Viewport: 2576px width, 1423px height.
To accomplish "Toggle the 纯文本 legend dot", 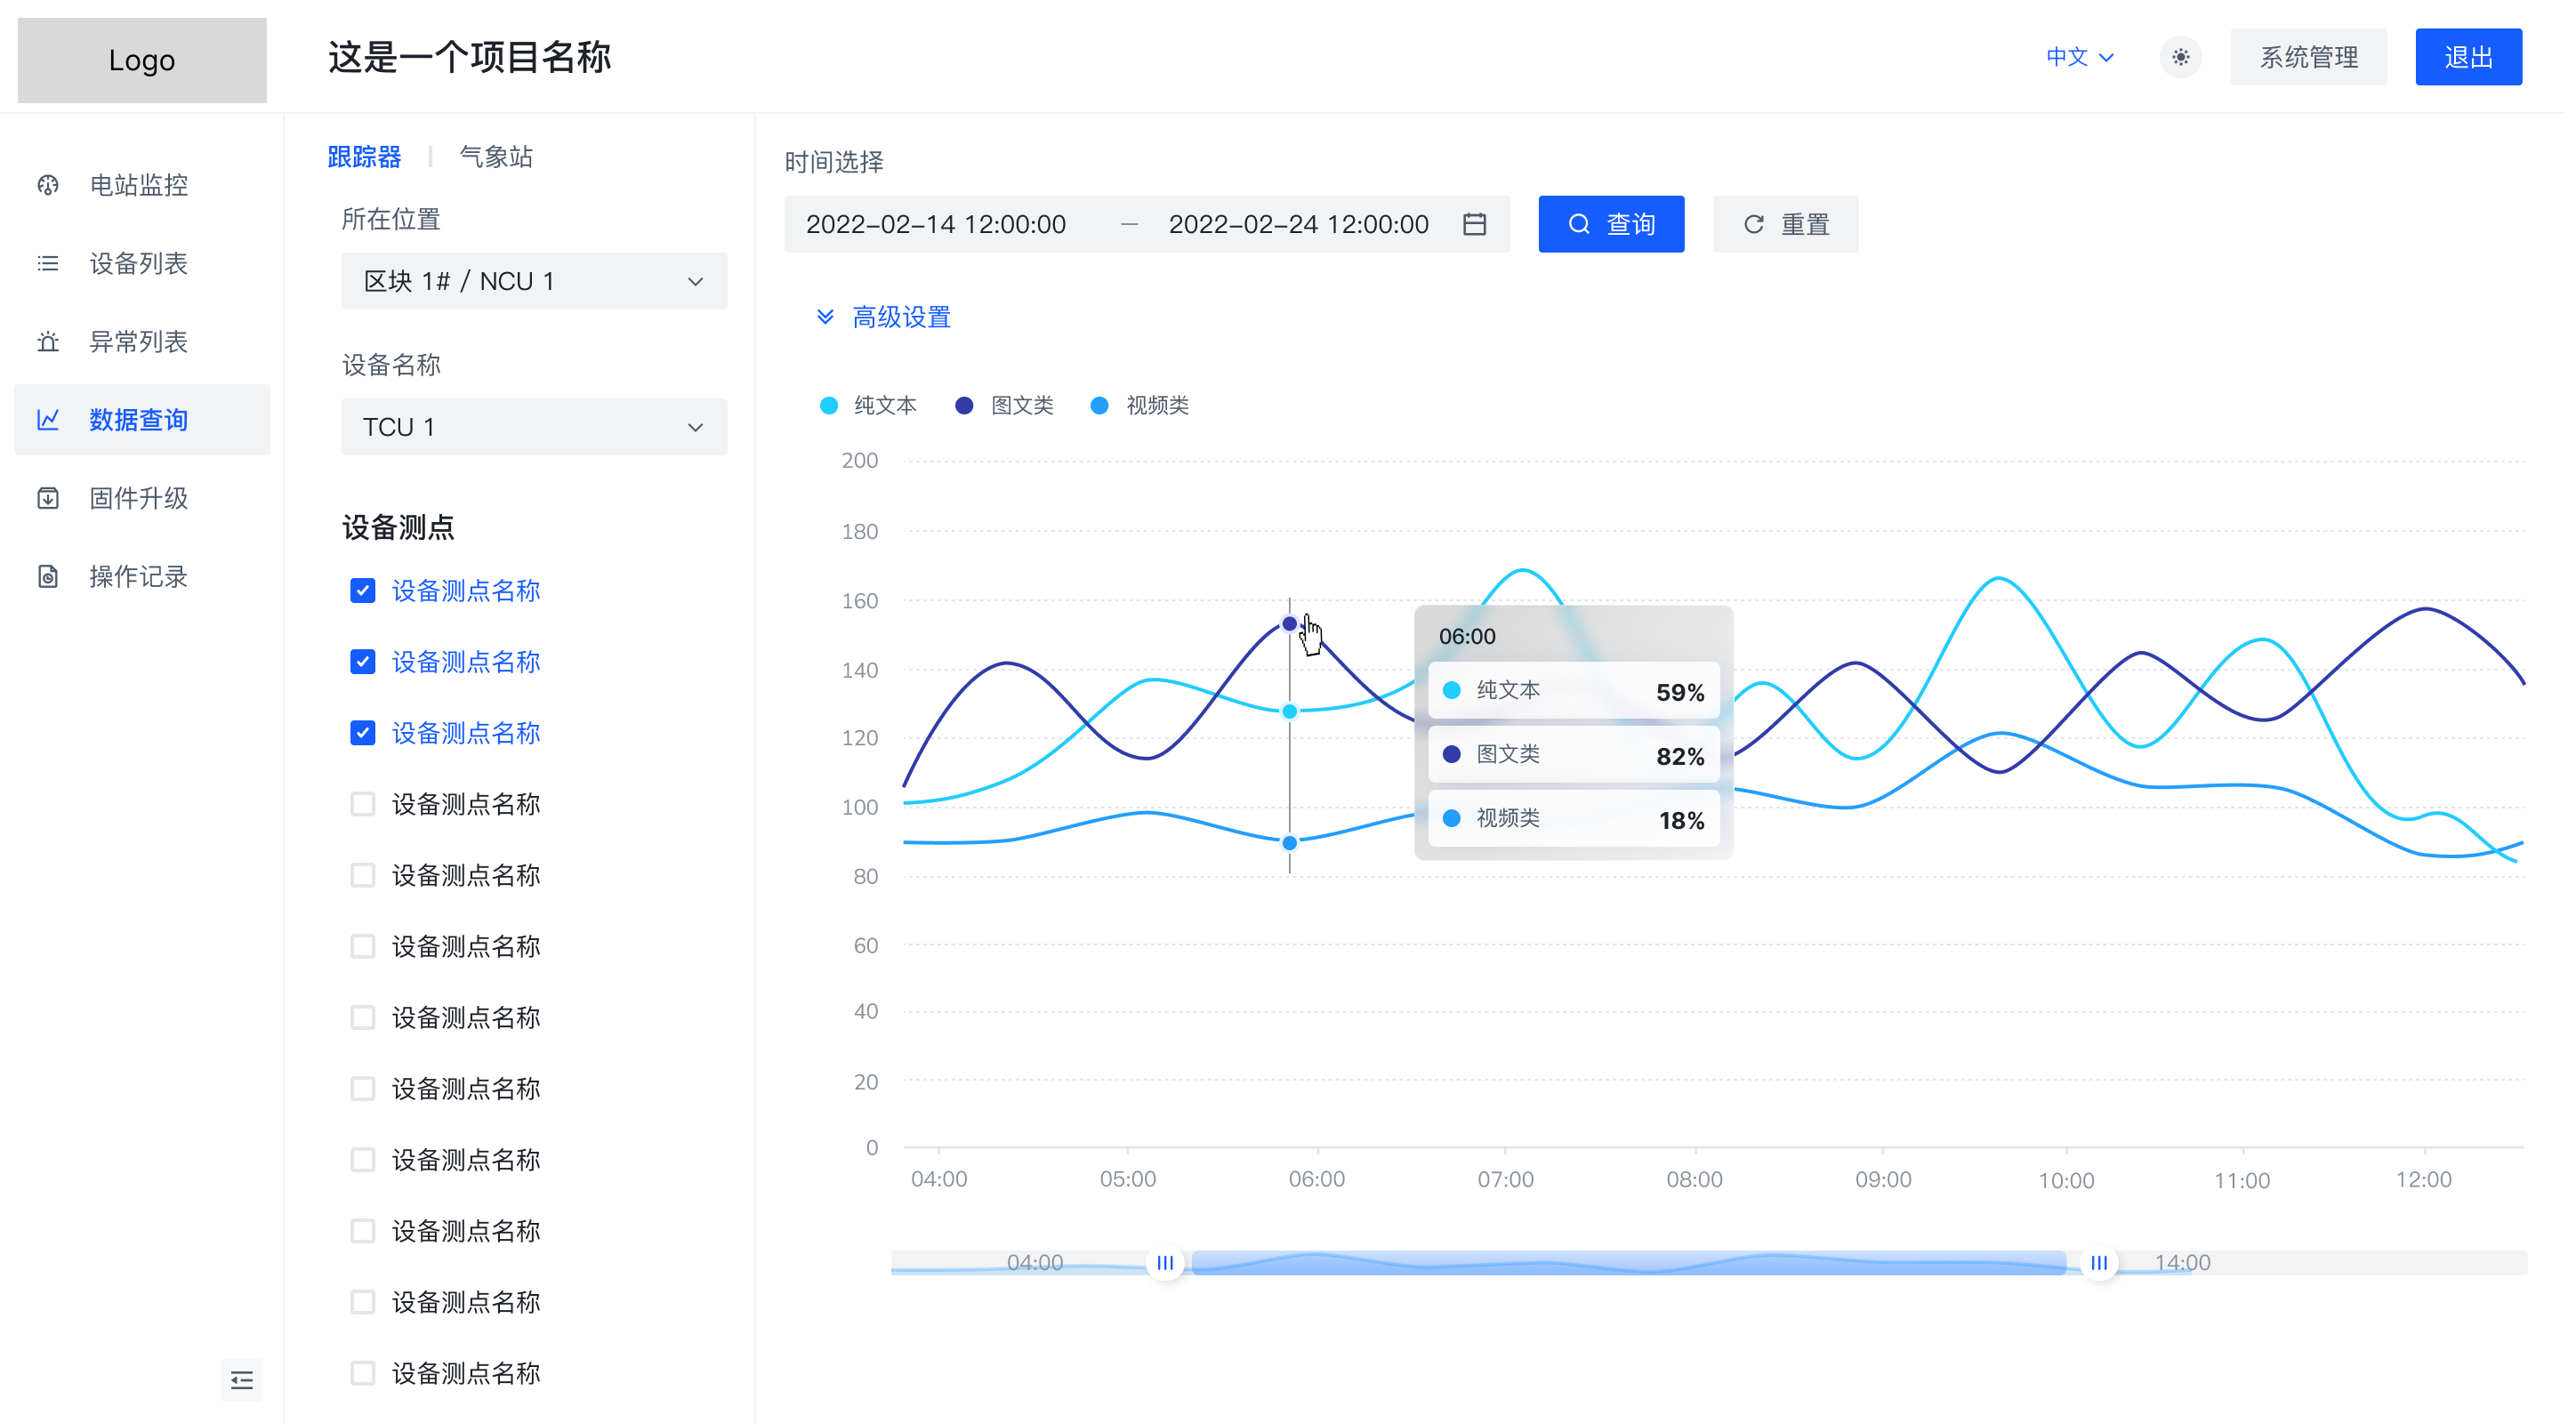I will pos(829,405).
